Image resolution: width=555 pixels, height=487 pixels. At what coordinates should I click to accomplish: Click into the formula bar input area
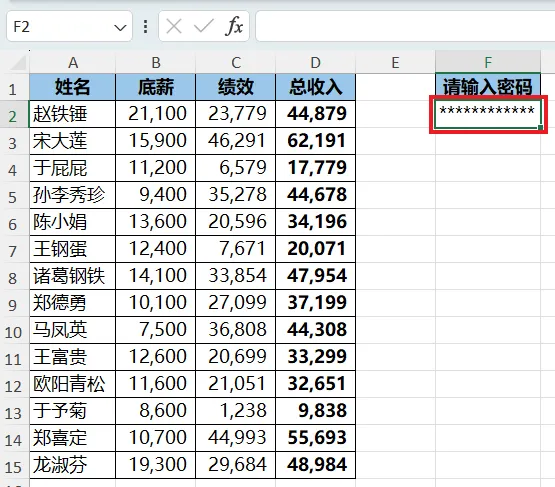[405, 26]
